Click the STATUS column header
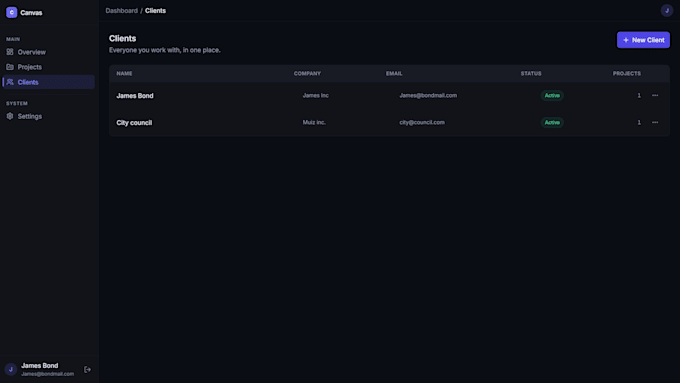This screenshot has height=383, width=680. click(x=531, y=73)
